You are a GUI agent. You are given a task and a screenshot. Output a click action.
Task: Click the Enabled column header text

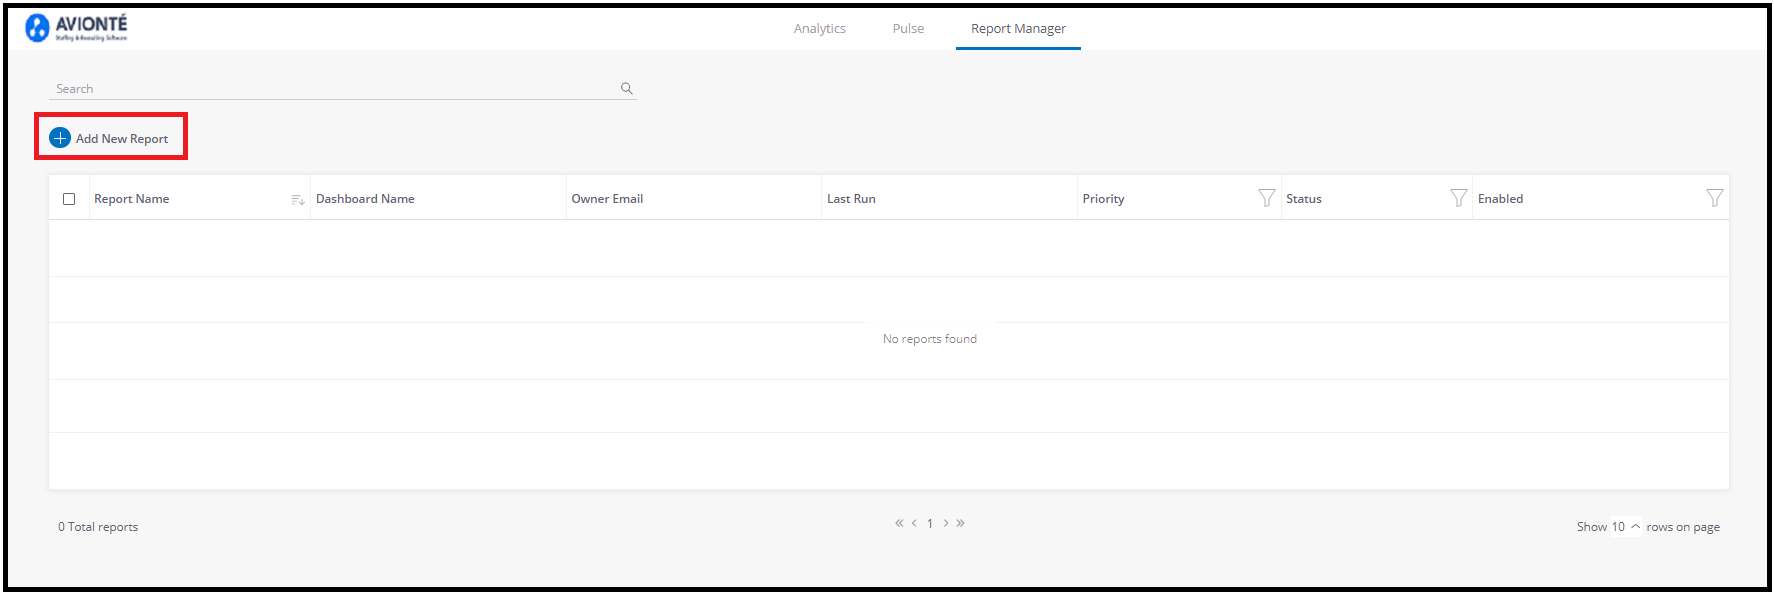pyautogui.click(x=1500, y=199)
